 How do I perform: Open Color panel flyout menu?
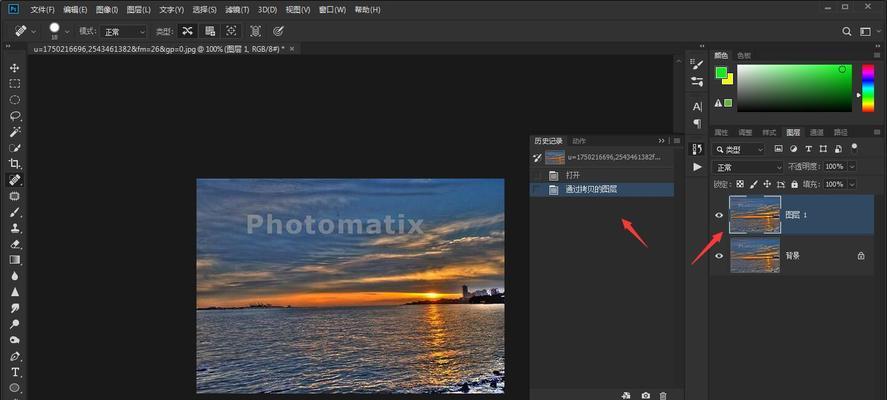(877, 55)
